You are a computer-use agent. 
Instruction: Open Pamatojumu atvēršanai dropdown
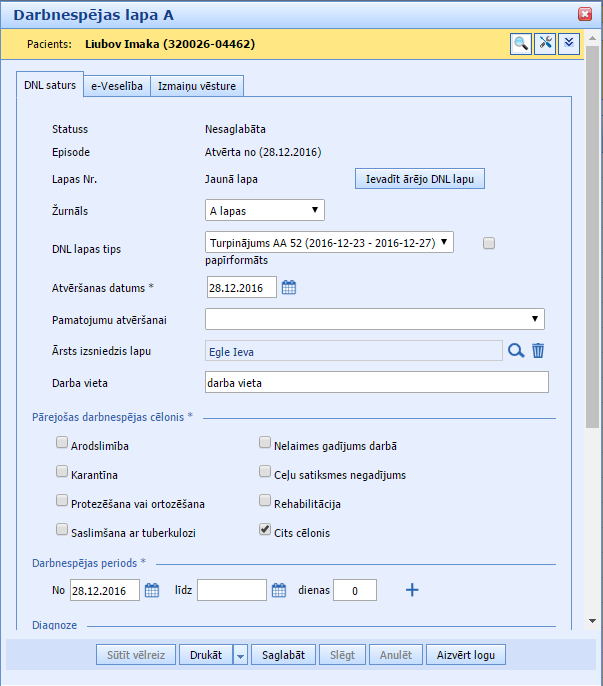374,319
